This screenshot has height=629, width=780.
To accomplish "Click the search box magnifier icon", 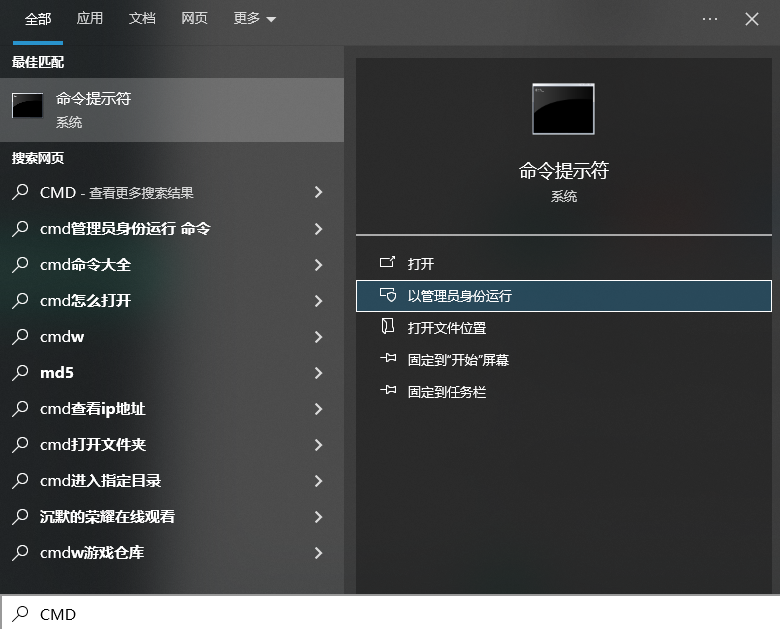I will tap(20, 614).
